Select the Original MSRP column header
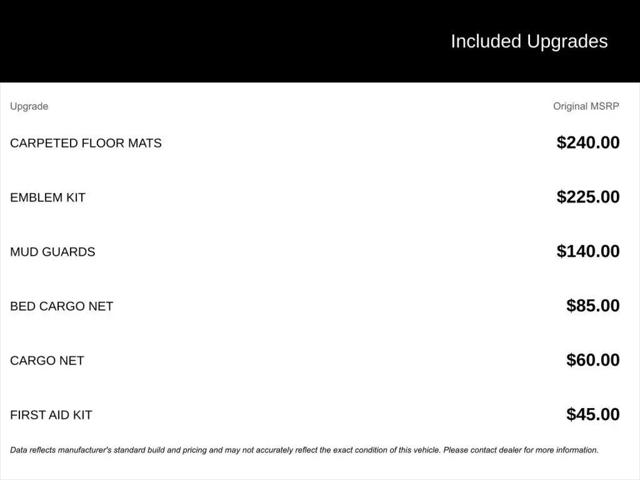Viewport: 640px width, 480px height. pyautogui.click(x=586, y=106)
